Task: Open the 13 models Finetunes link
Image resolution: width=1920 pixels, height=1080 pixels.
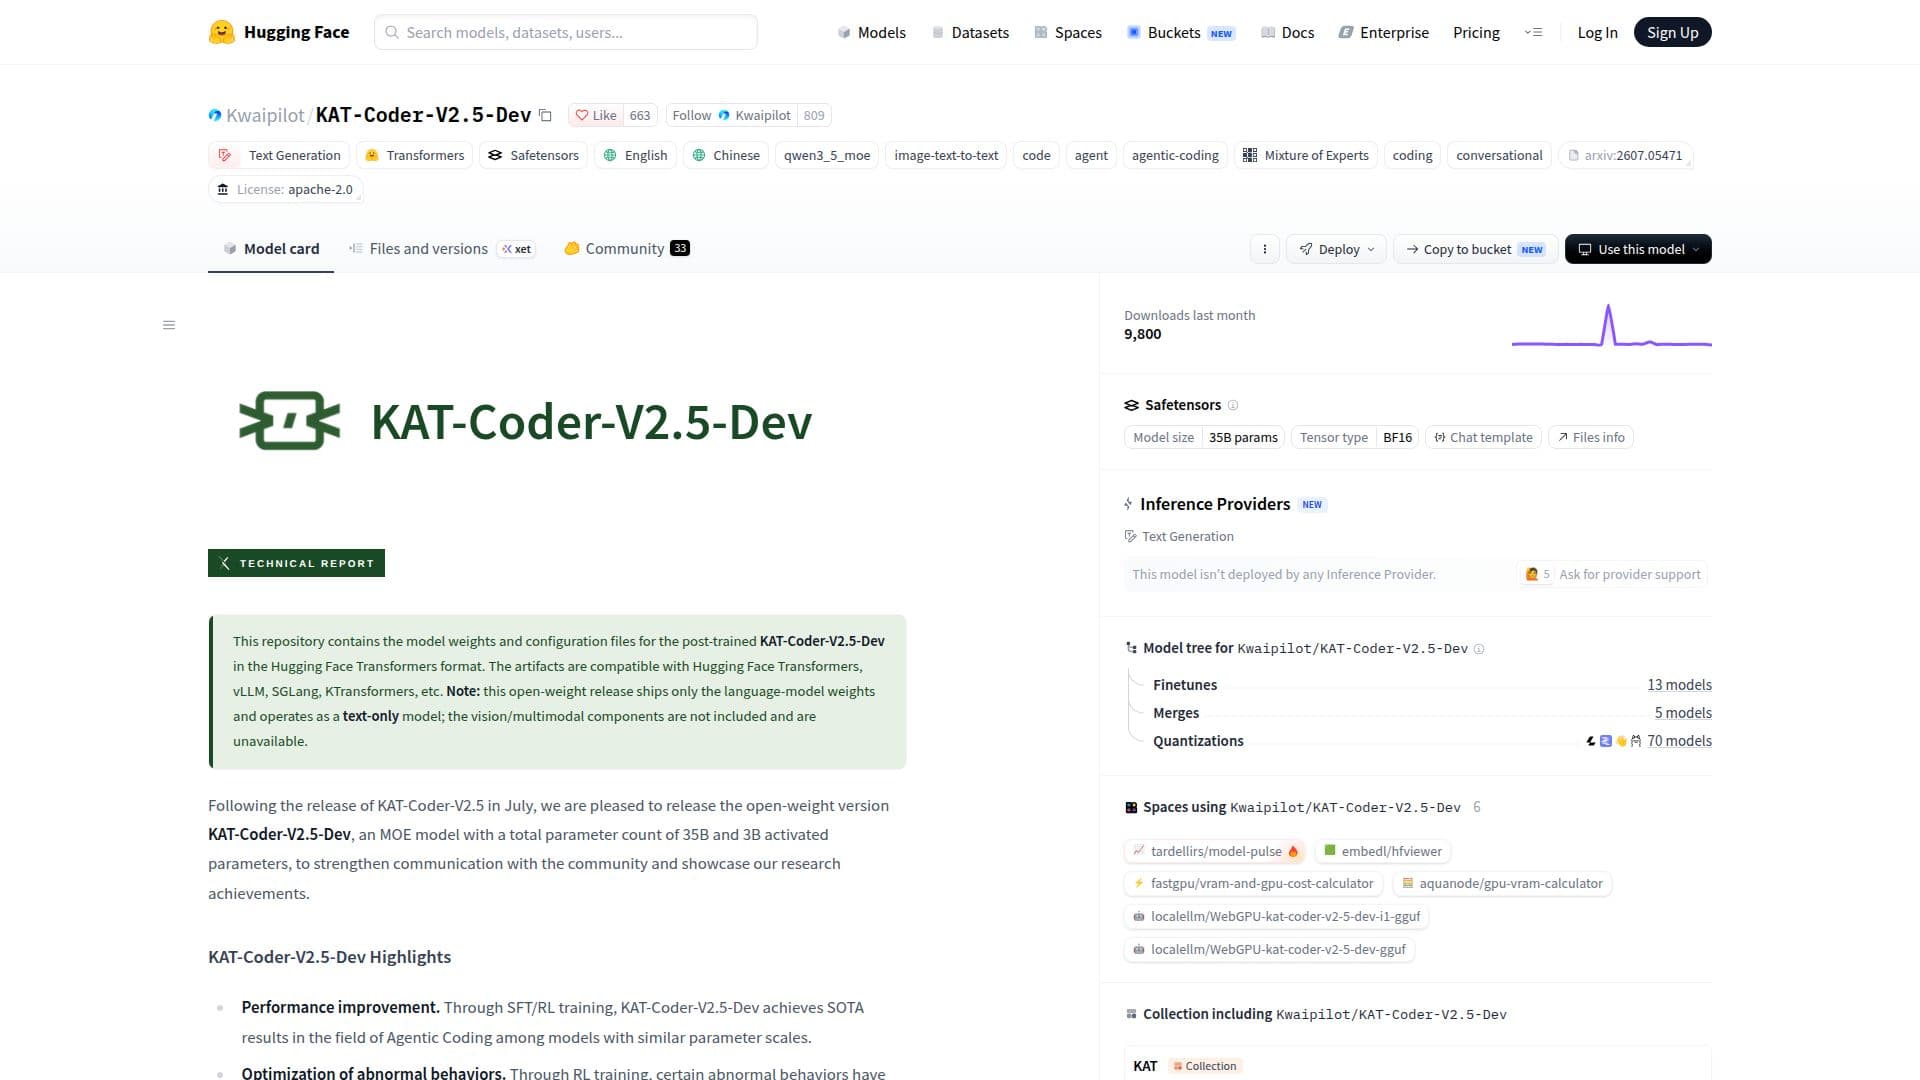Action: click(x=1679, y=685)
